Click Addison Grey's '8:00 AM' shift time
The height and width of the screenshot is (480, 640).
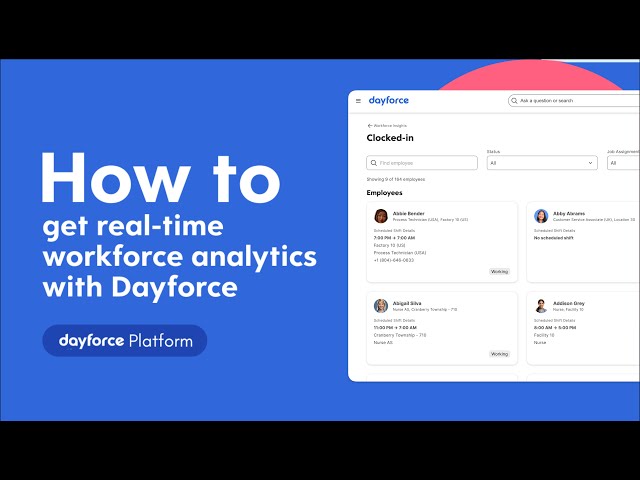pyautogui.click(x=543, y=327)
